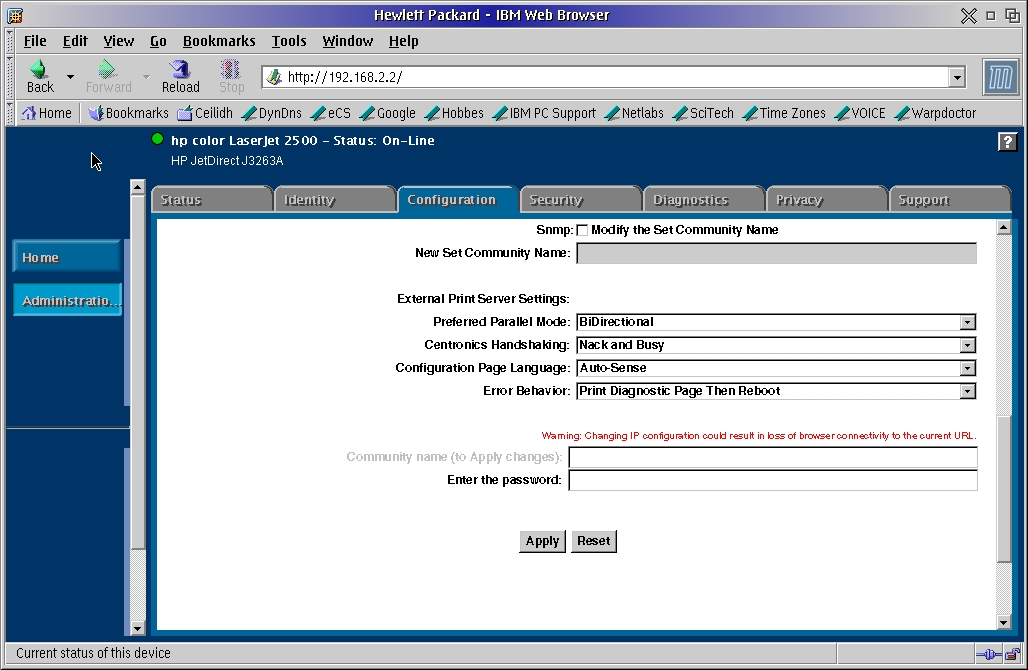Switch to the Privacy tab
The width and height of the screenshot is (1028, 670).
827,200
